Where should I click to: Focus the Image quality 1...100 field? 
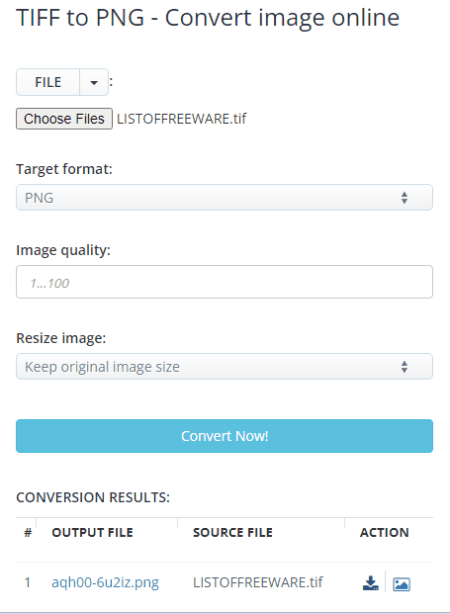(x=224, y=282)
